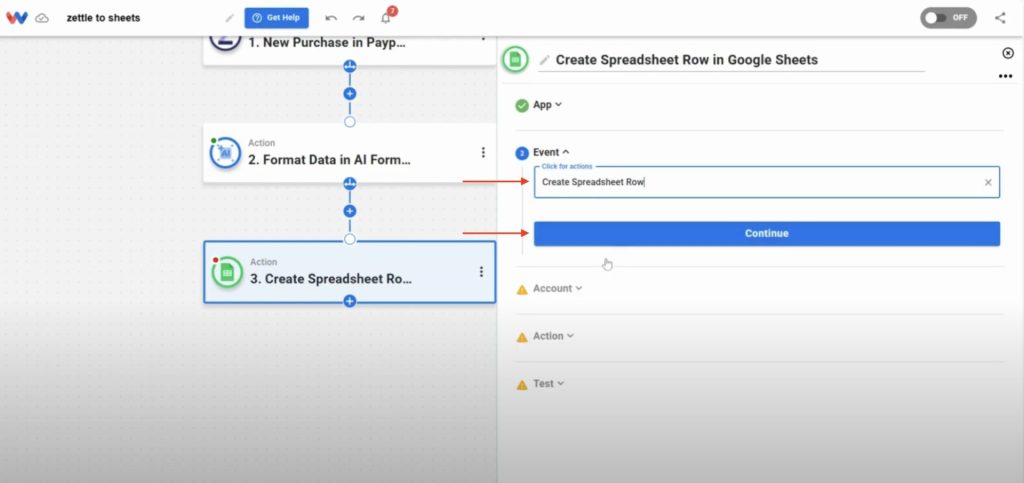Open step 1 New Purchase options menu
The image size is (1024, 483).
point(483,38)
